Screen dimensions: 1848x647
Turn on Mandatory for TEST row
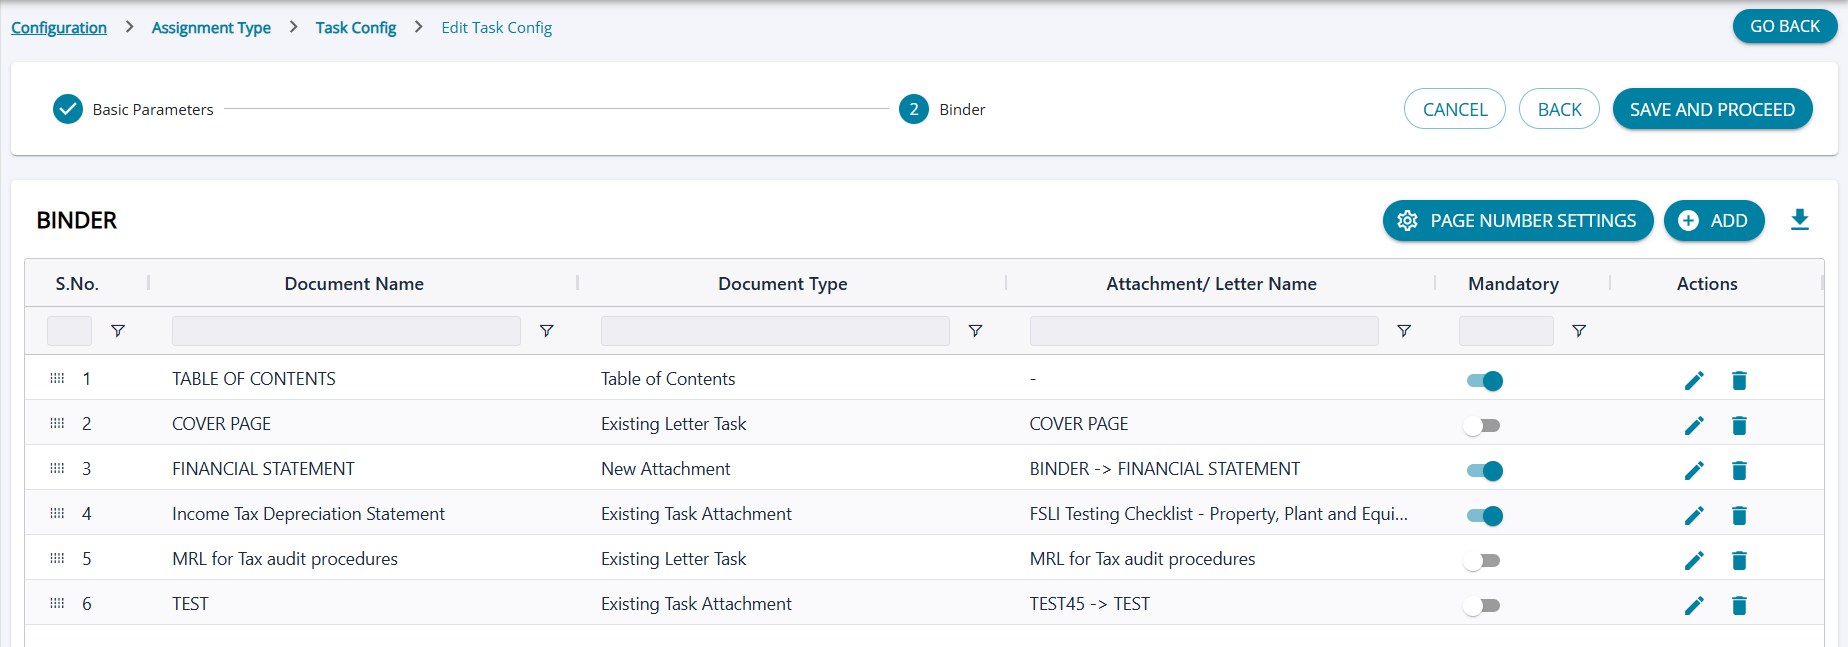[1482, 606]
